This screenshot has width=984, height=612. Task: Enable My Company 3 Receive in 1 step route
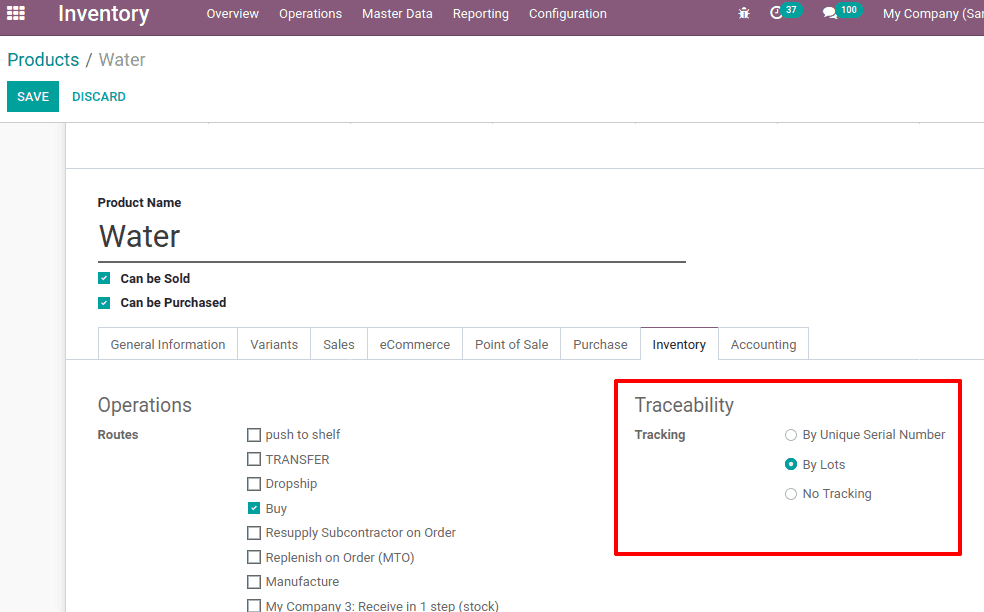[x=254, y=606]
